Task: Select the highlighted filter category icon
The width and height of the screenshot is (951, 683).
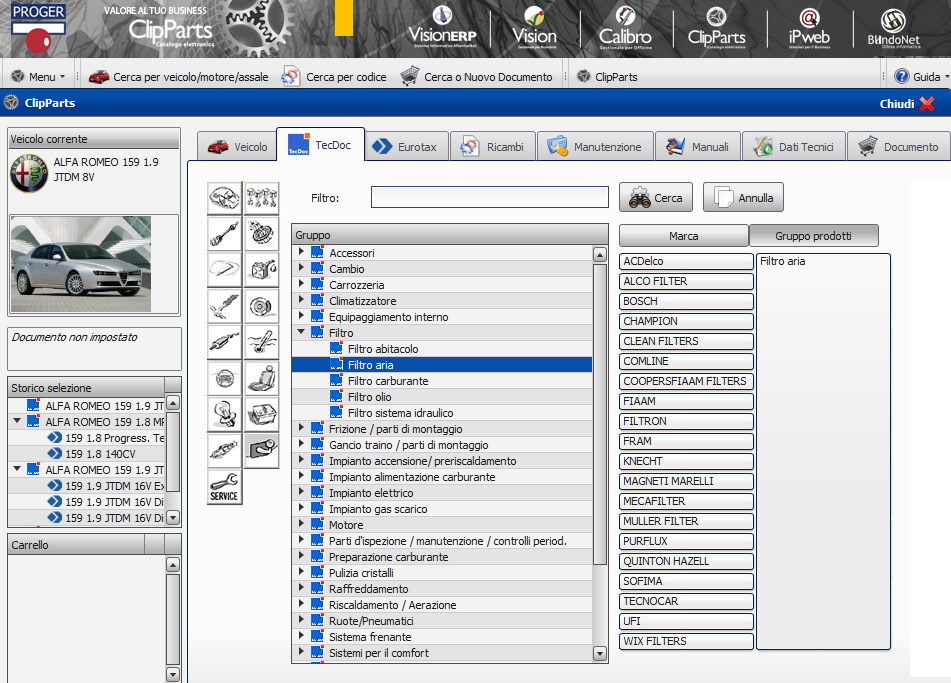Action: pos(262,451)
